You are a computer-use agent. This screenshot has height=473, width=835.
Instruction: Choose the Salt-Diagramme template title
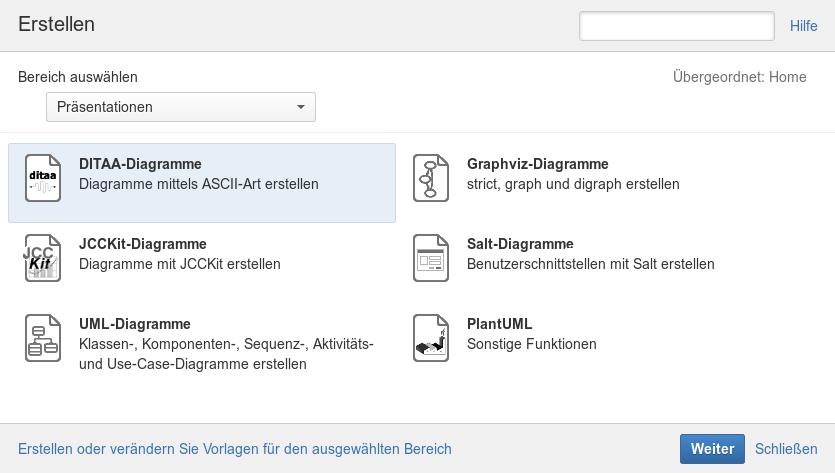(520, 244)
